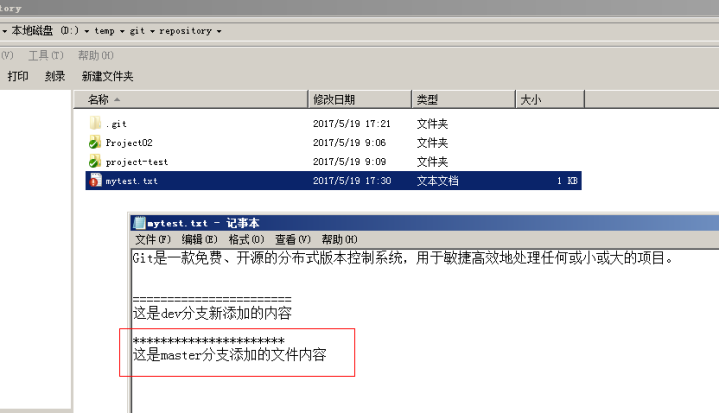The height and width of the screenshot is (419, 726).
Task: Click the project-test folder icon
Action: [95, 161]
